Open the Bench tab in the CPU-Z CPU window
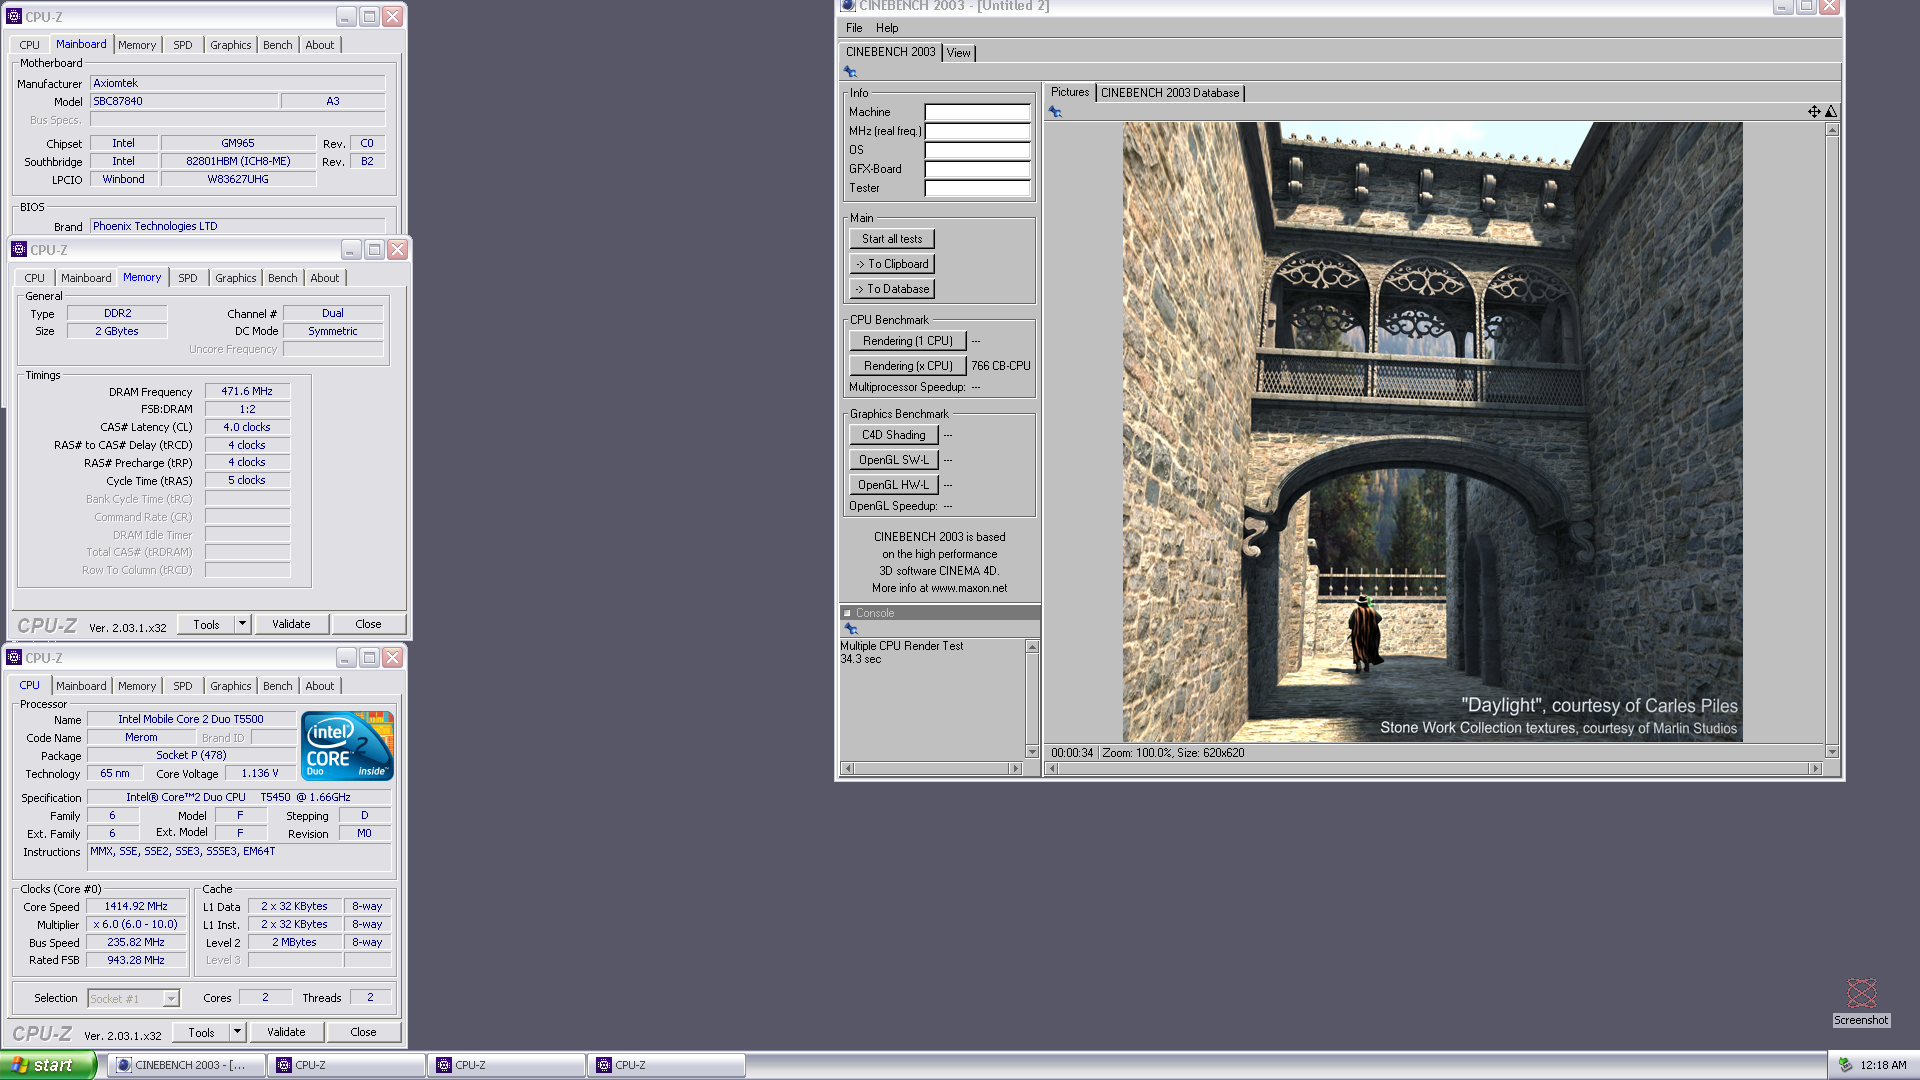The height and width of the screenshot is (1080, 1920). [x=278, y=686]
